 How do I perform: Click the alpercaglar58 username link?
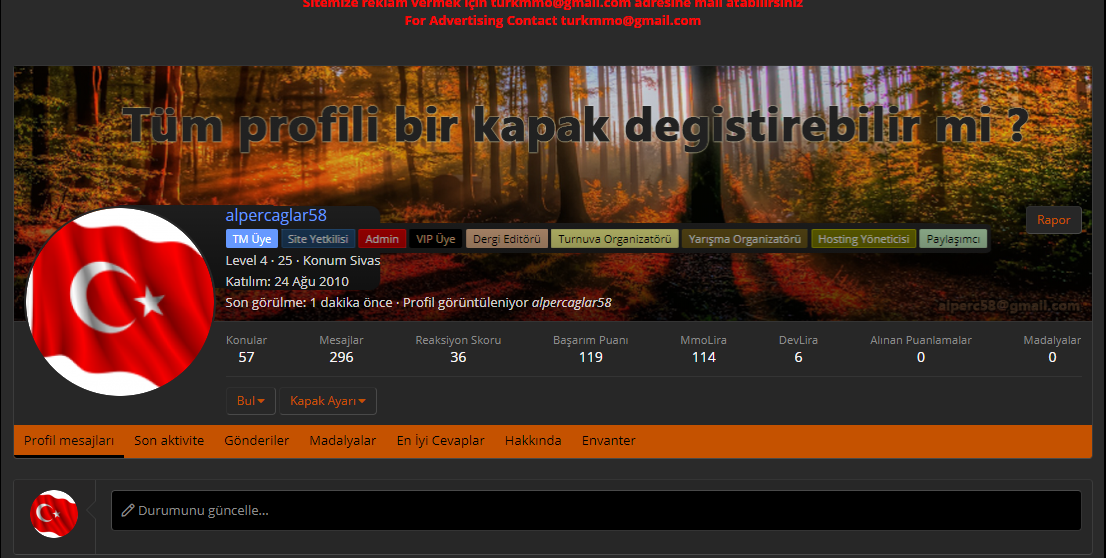click(276, 215)
